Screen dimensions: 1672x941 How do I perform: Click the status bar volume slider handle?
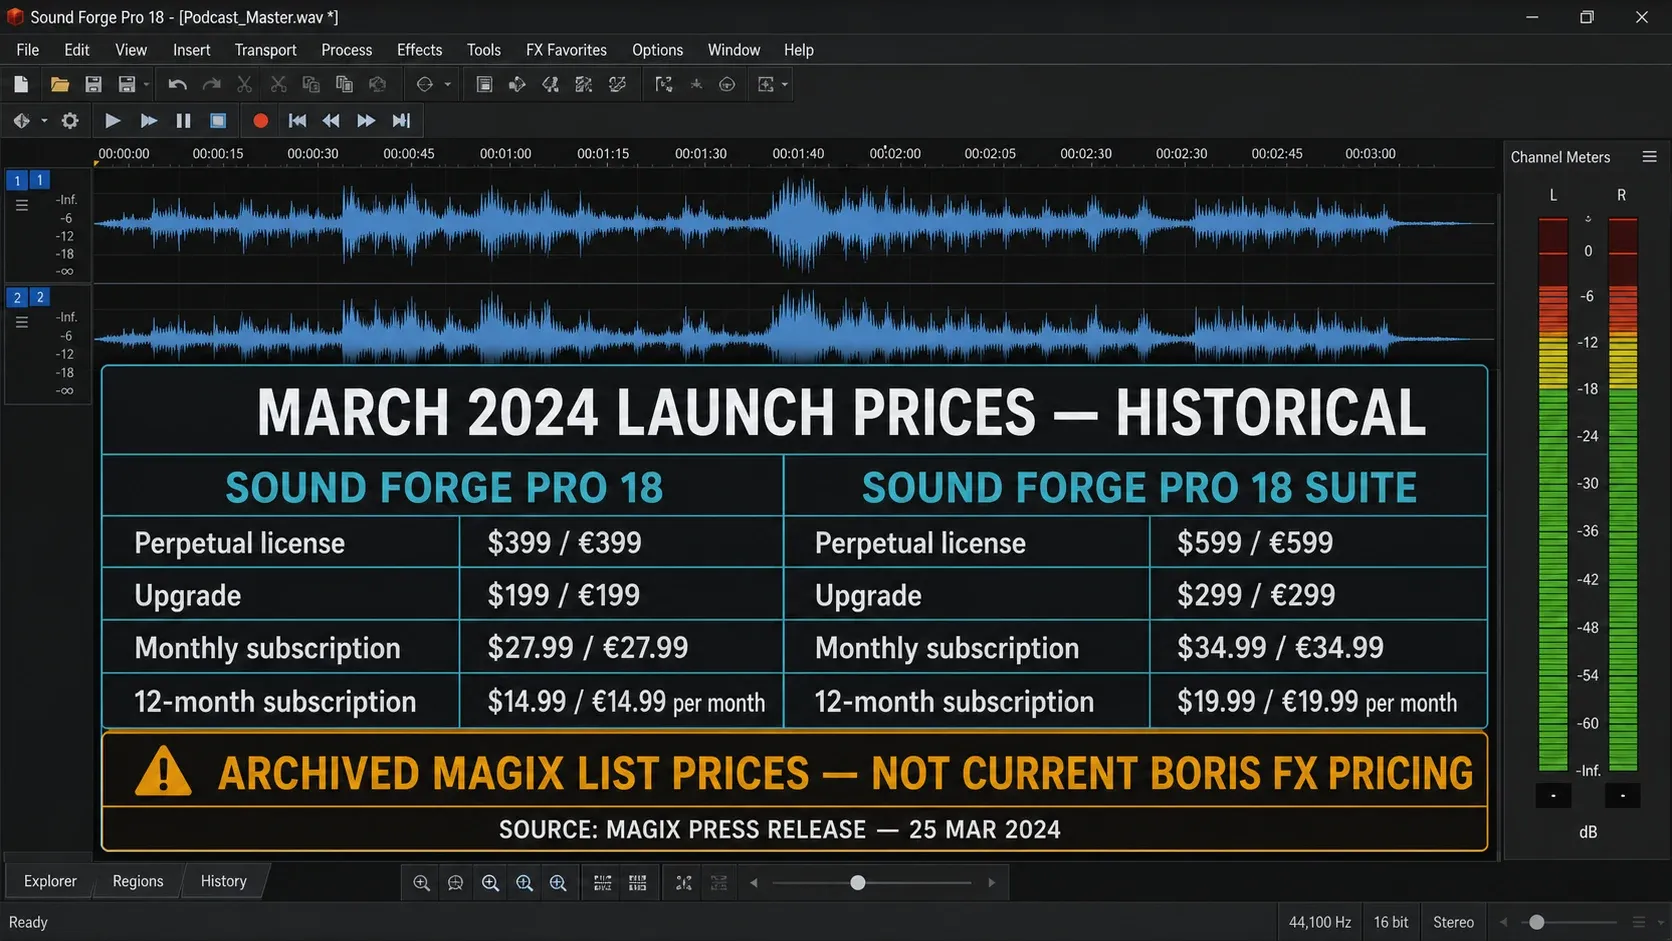pos(1537,922)
